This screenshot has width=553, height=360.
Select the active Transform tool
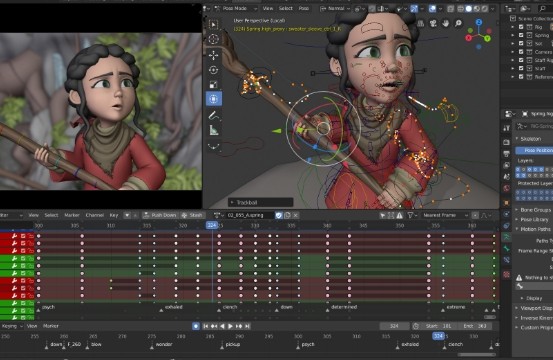(214, 99)
